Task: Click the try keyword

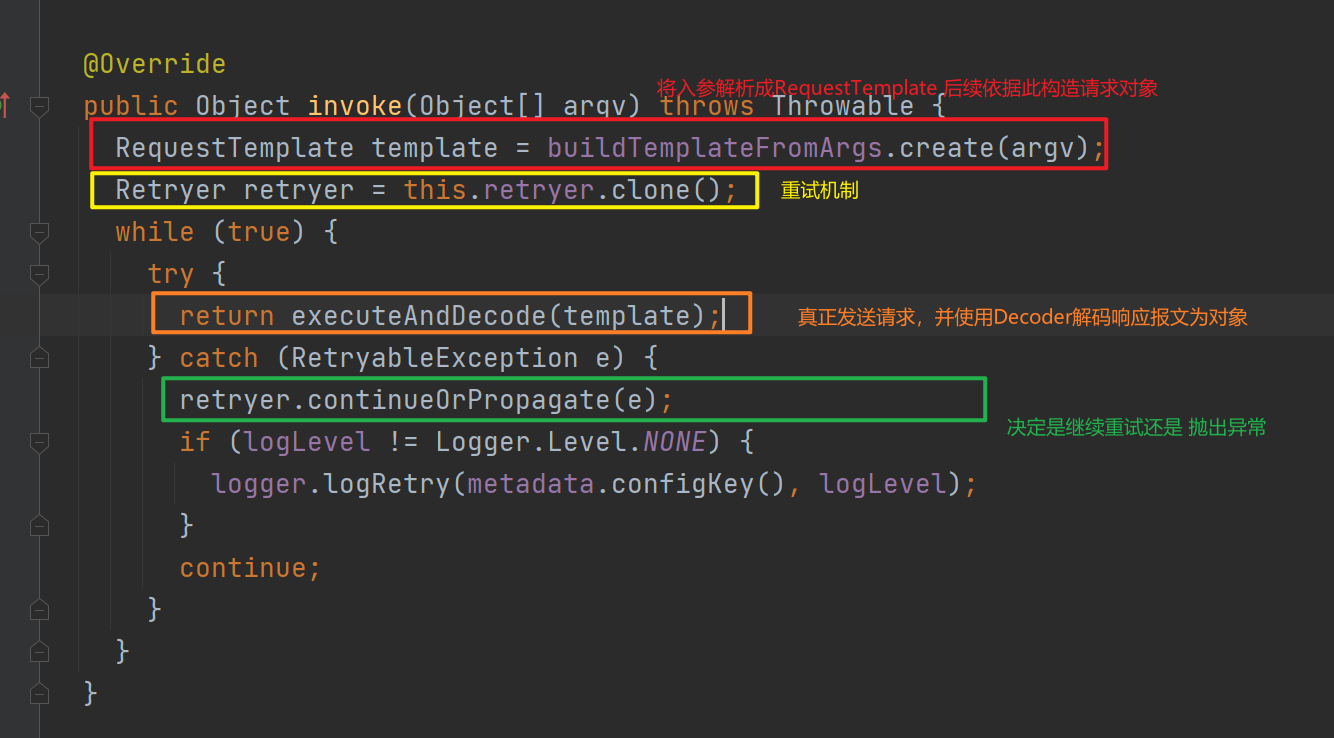Action: coord(171,275)
